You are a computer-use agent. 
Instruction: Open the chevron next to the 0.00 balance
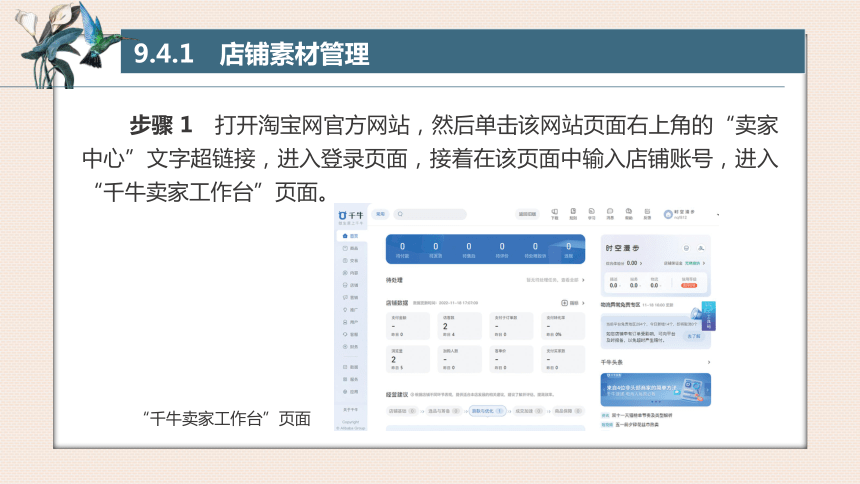[x=641, y=263]
